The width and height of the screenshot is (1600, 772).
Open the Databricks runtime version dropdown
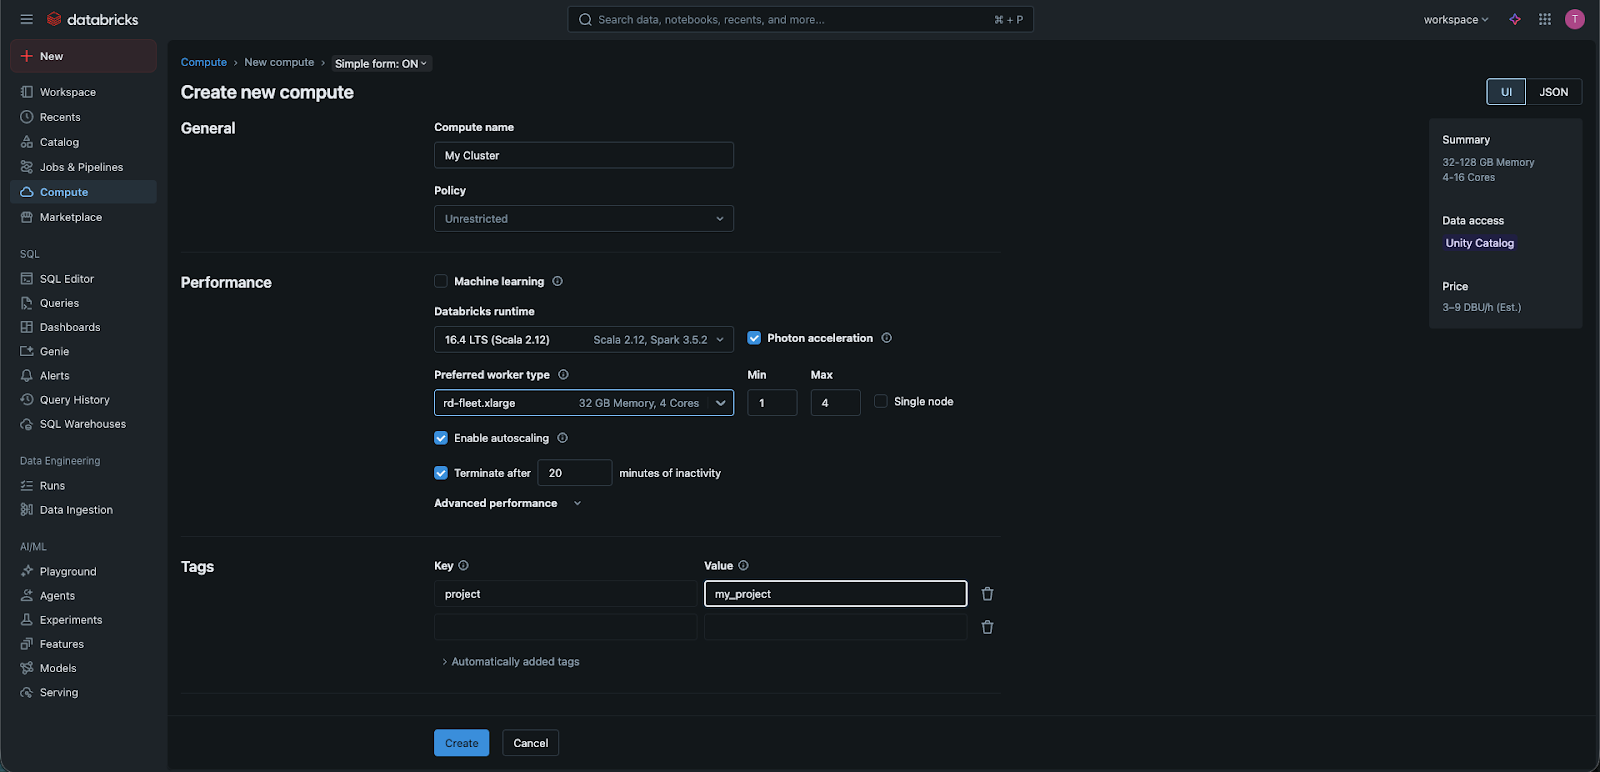coord(583,340)
